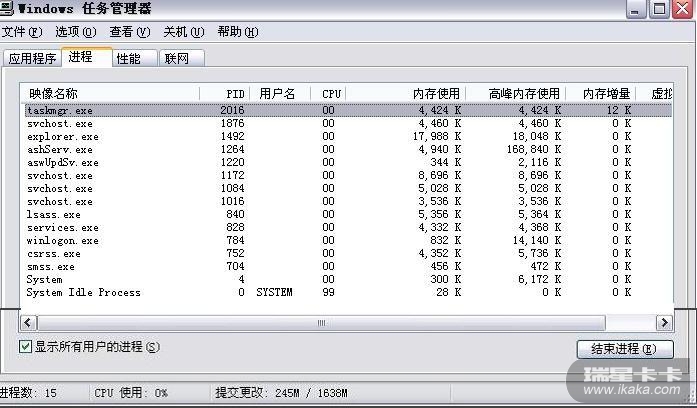Open the 文件(F) menu
Screen dimensions: 697x408
click(22, 32)
